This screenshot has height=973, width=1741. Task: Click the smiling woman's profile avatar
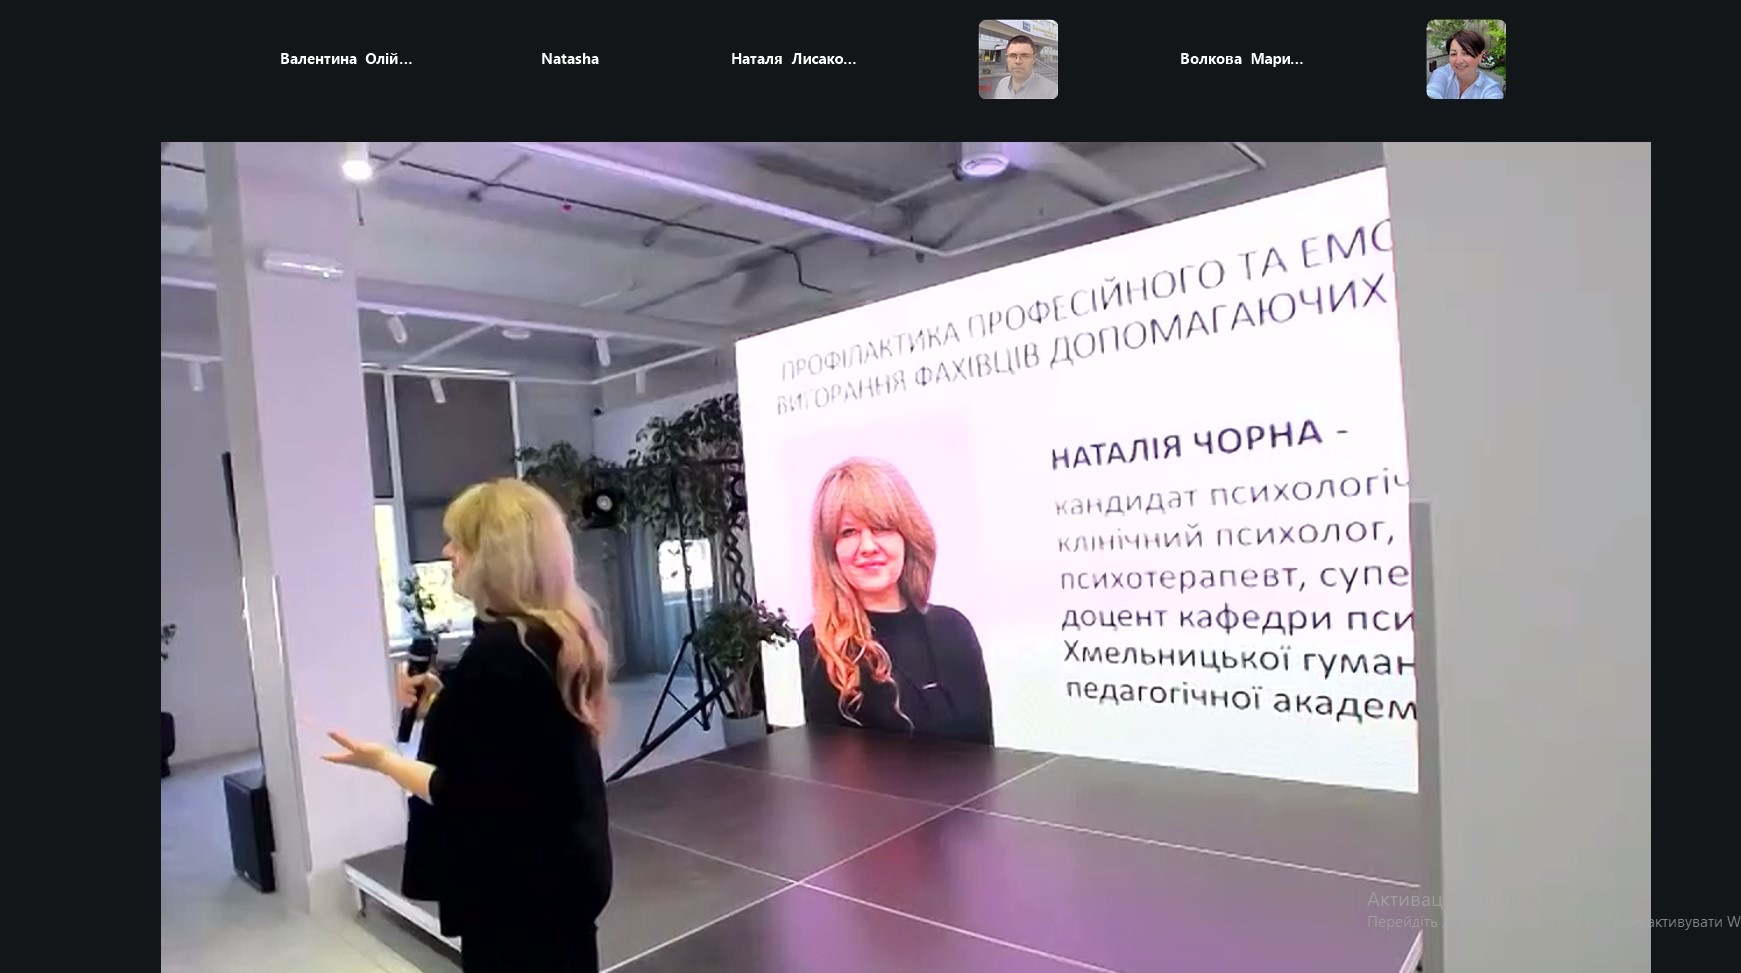(x=1465, y=59)
